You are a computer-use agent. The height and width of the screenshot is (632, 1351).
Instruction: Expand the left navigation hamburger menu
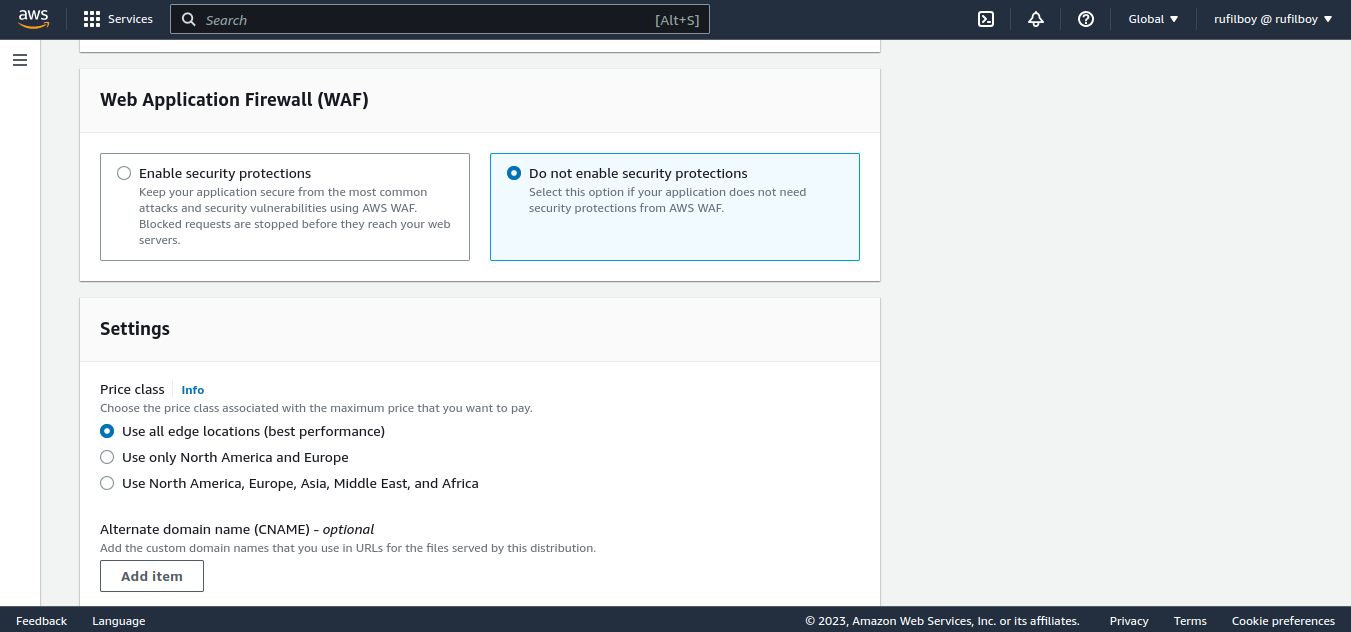(x=20, y=60)
